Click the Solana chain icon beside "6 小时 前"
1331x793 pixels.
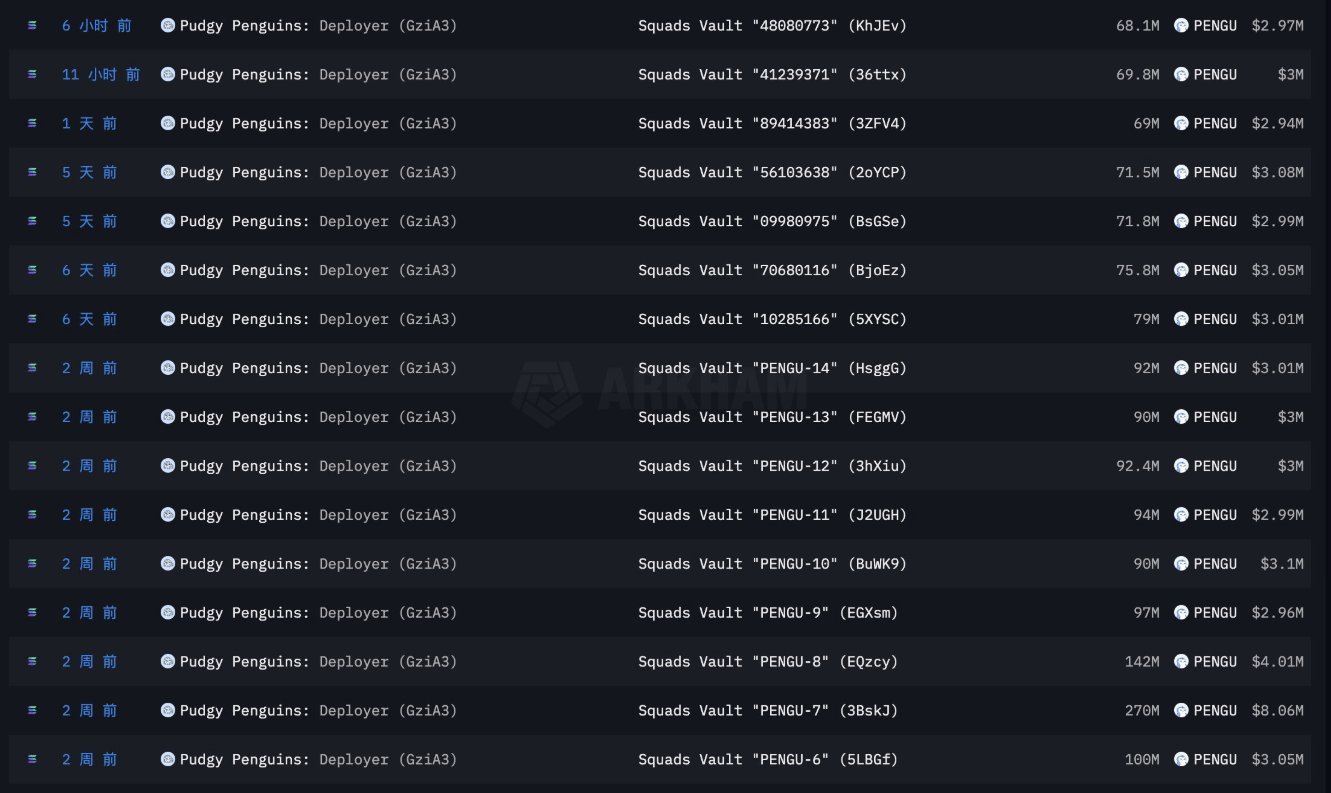[32, 26]
